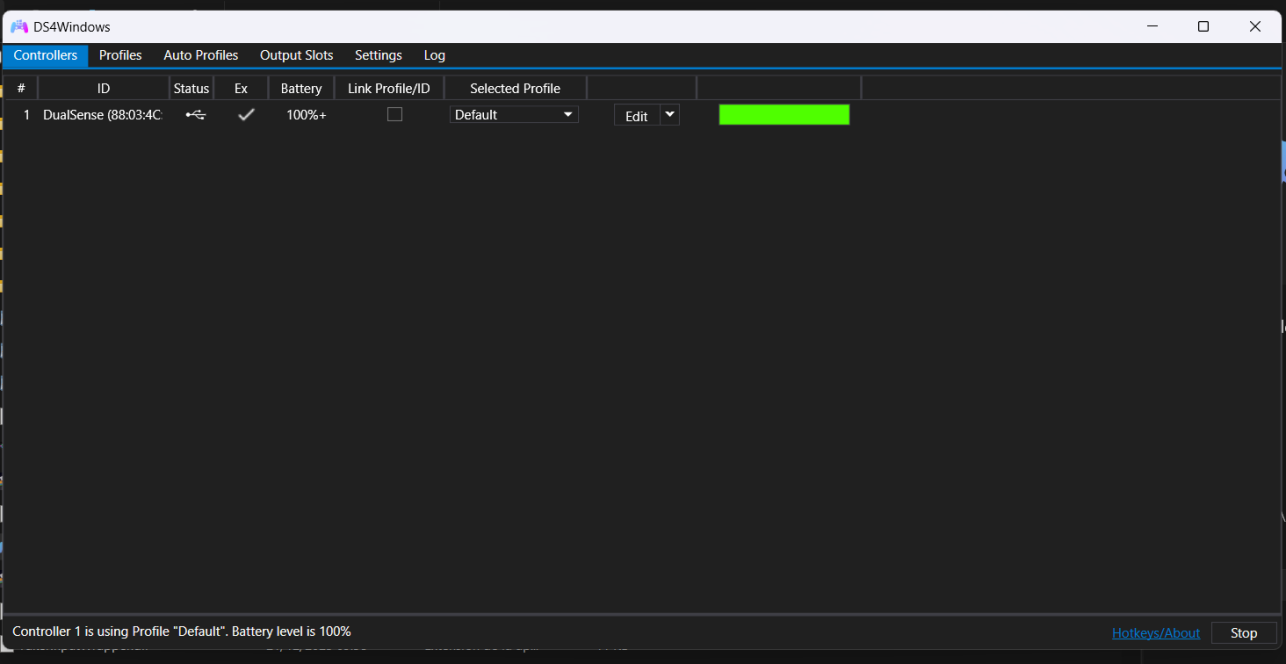Click the DS4Windows app icon in title bar
The width and height of the screenshot is (1286, 664).
pos(19,27)
